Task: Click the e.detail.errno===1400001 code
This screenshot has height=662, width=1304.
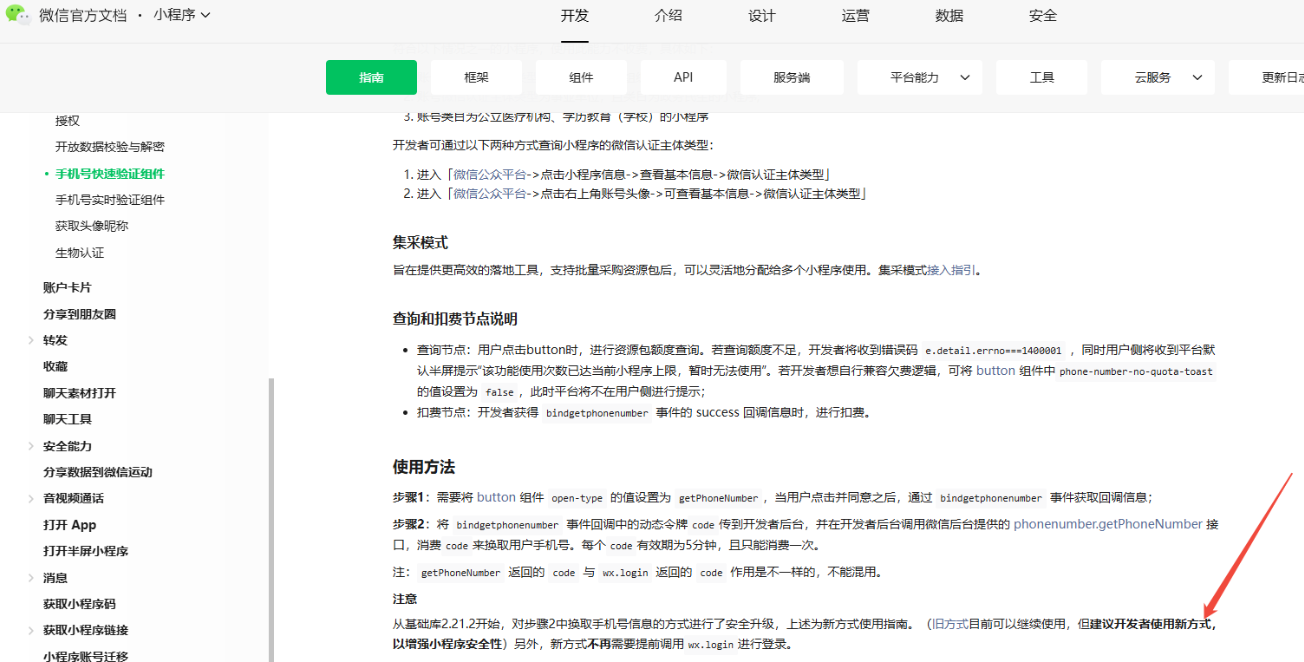Action: pyautogui.click(x=993, y=351)
